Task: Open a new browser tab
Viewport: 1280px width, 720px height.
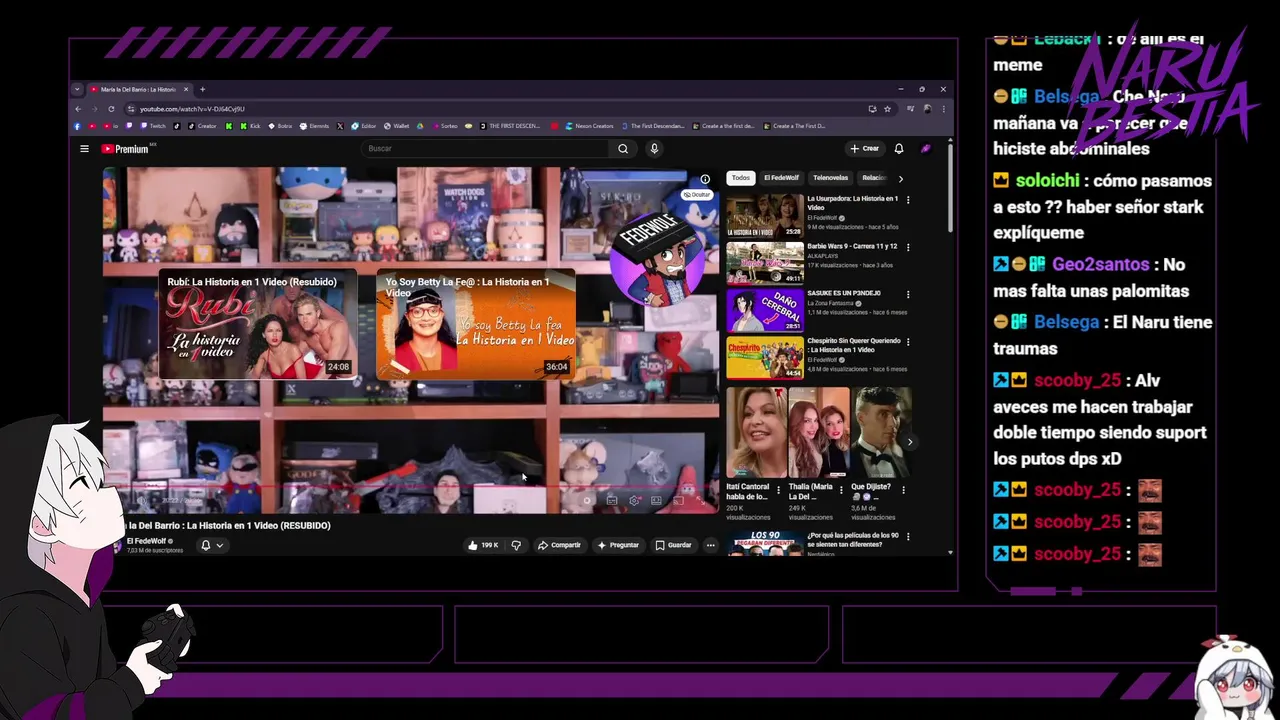Action: point(202,89)
